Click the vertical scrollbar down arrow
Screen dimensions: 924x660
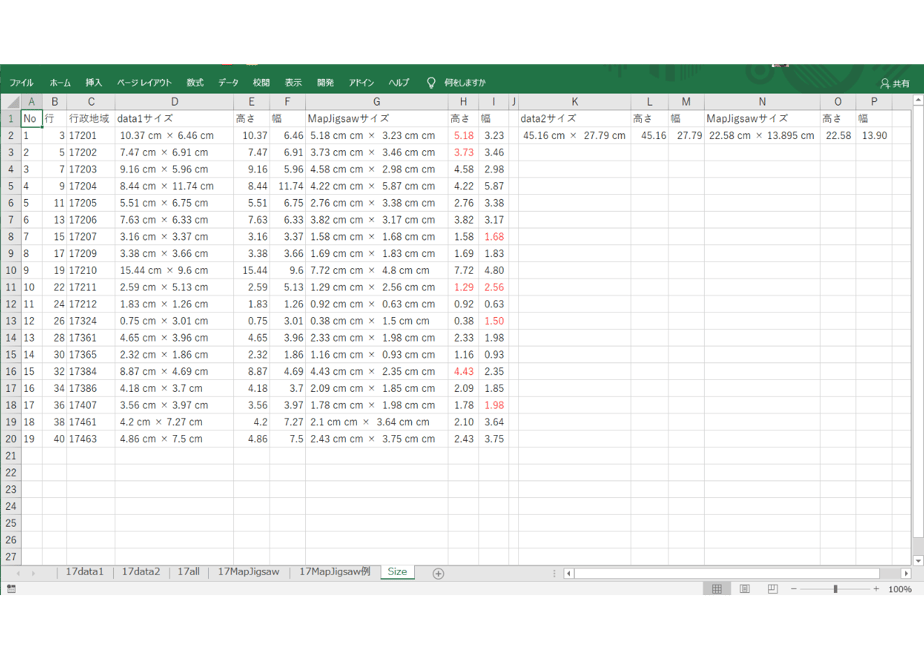click(x=918, y=560)
